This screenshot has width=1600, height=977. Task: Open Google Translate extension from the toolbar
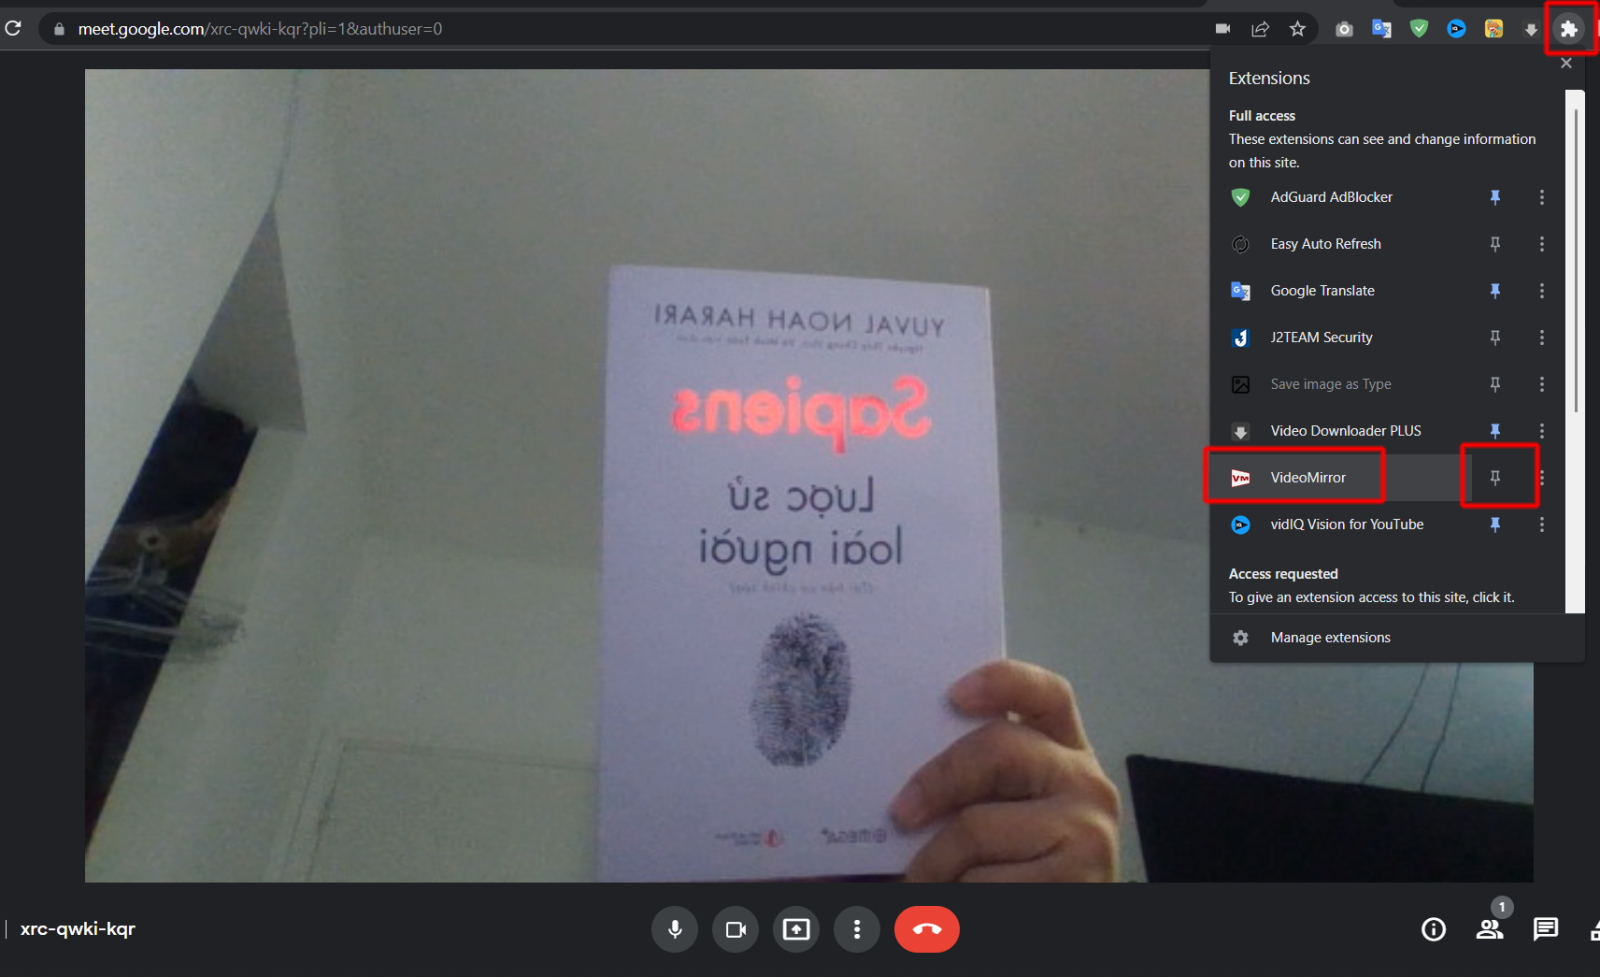(x=1382, y=29)
